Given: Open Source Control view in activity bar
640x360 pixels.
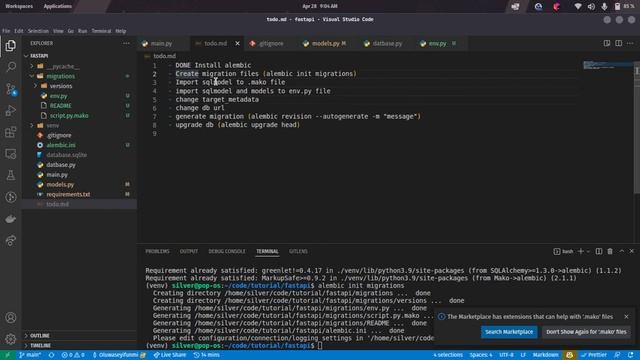Looking at the screenshot, I should pos(11,89).
